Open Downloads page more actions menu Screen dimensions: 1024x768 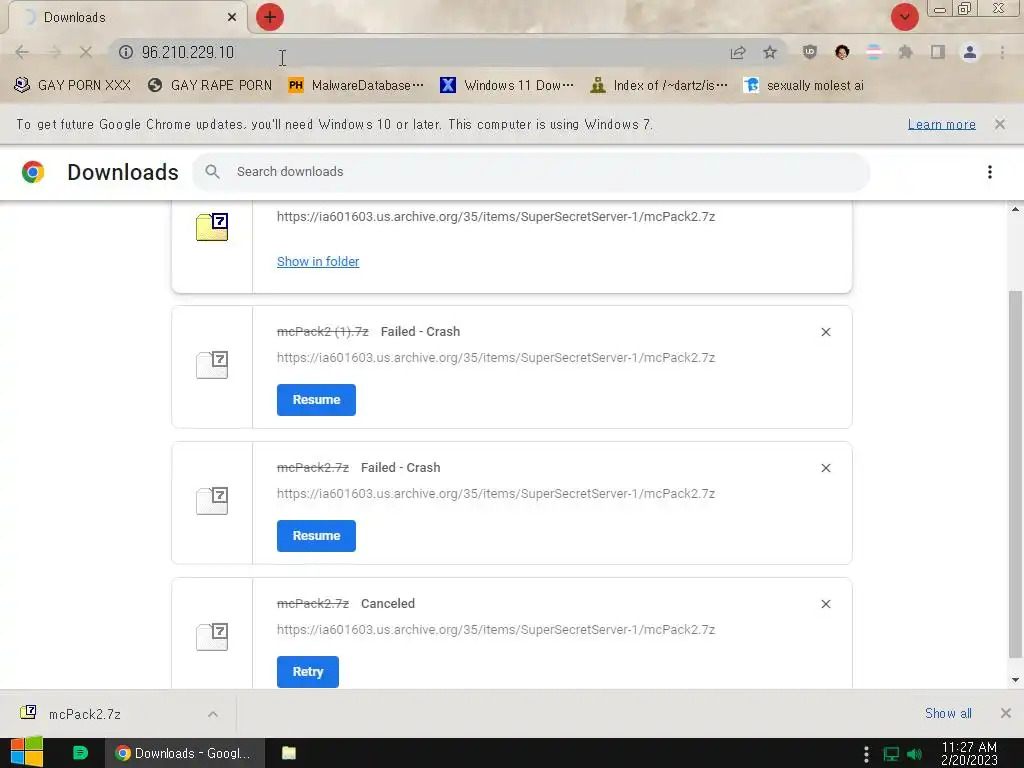pos(990,172)
